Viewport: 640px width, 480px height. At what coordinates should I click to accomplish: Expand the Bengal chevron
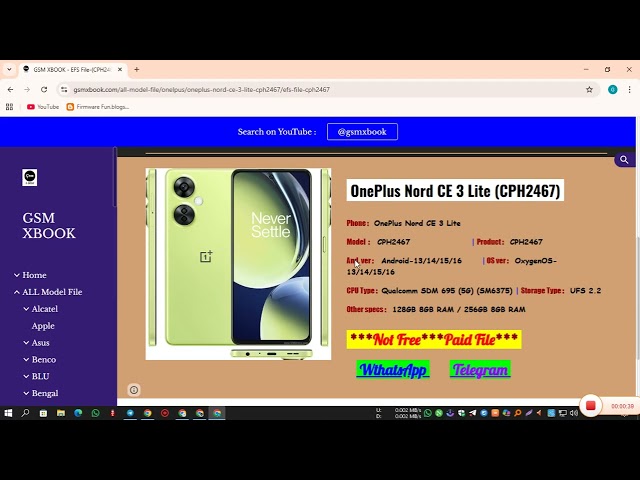(26, 393)
